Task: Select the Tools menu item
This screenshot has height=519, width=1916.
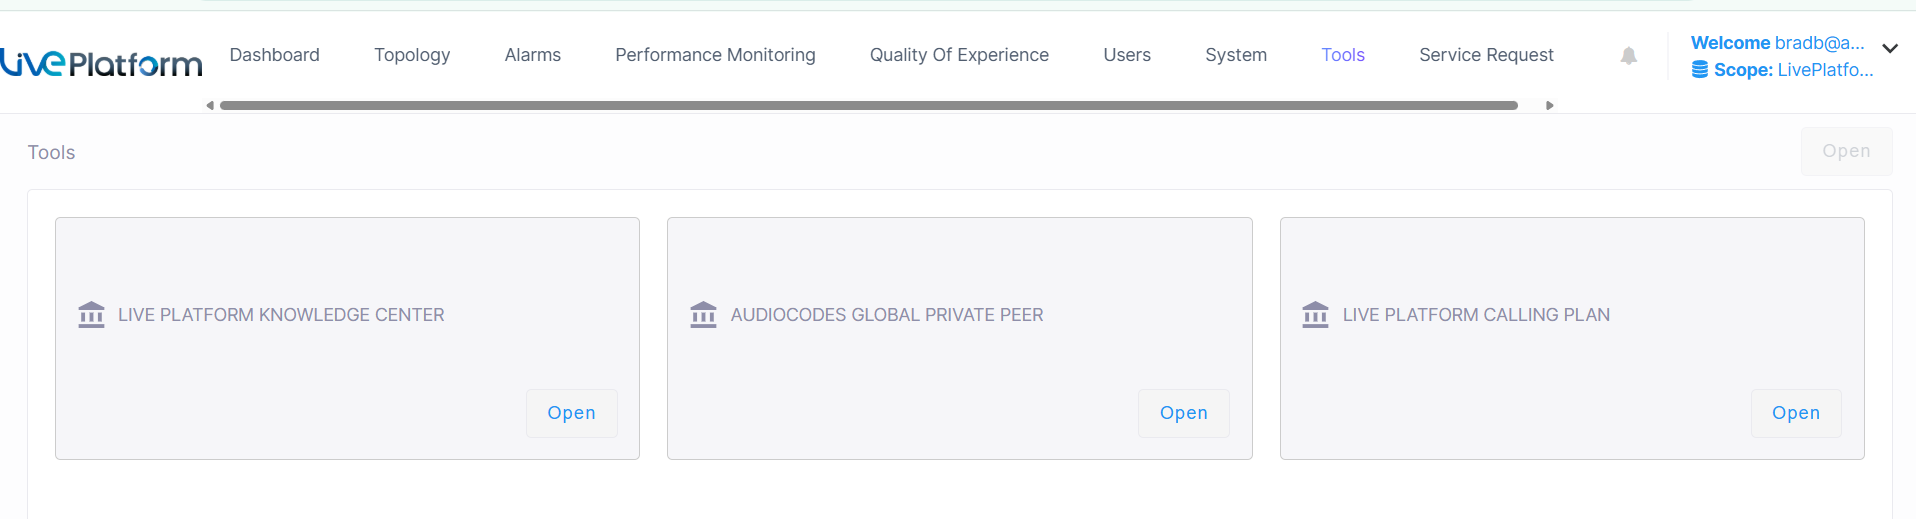Action: pos(1343,55)
